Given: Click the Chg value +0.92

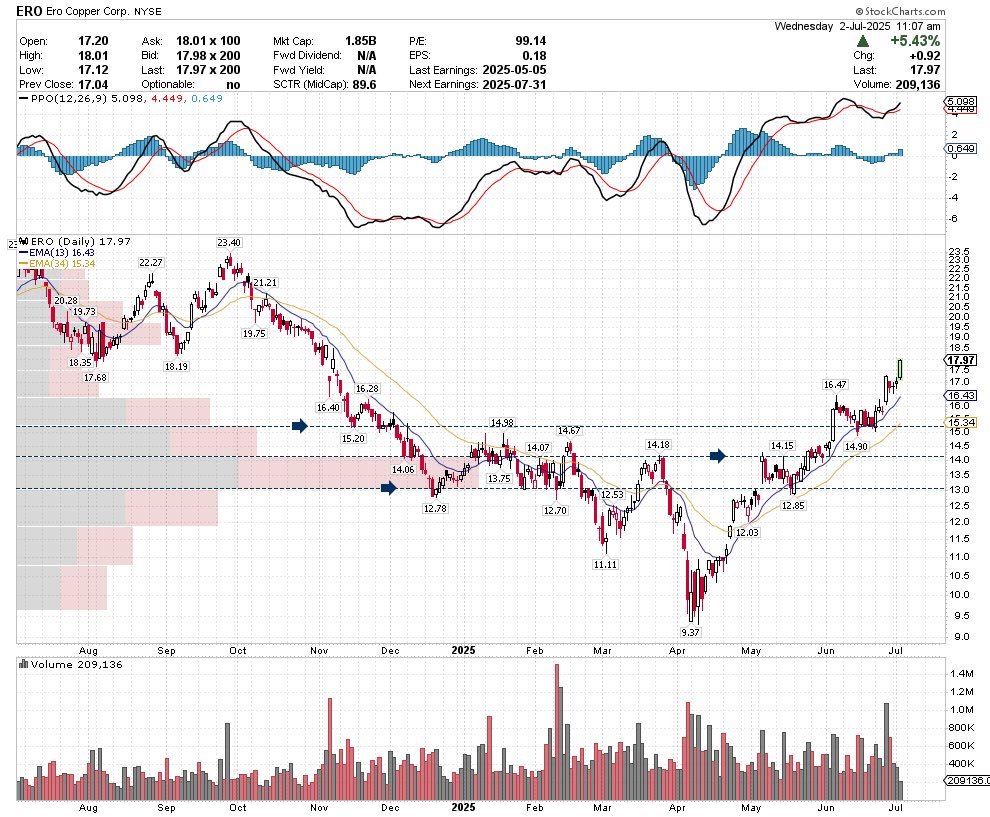Looking at the screenshot, I should click(x=925, y=56).
